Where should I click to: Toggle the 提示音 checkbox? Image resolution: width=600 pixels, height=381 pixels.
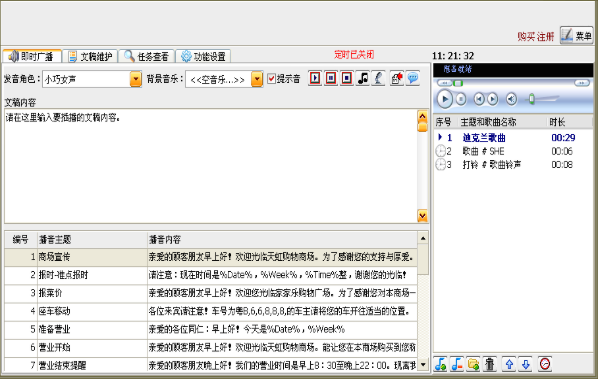[x=271, y=79]
